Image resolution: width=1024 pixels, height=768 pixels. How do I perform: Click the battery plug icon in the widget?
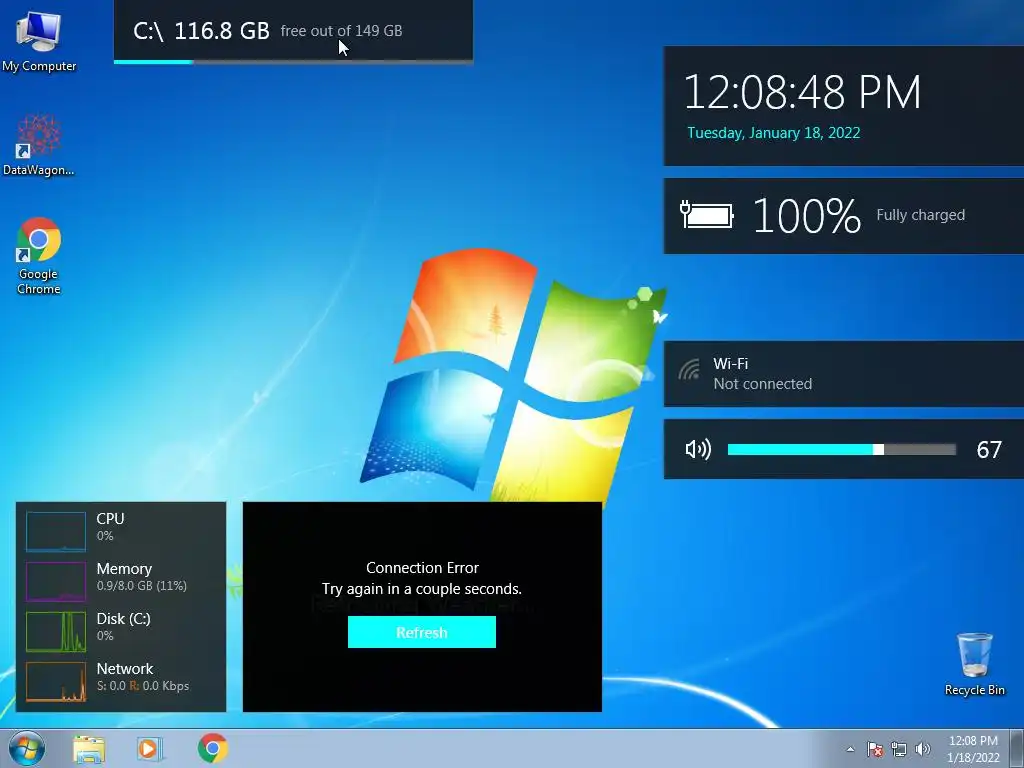pyautogui.click(x=707, y=215)
